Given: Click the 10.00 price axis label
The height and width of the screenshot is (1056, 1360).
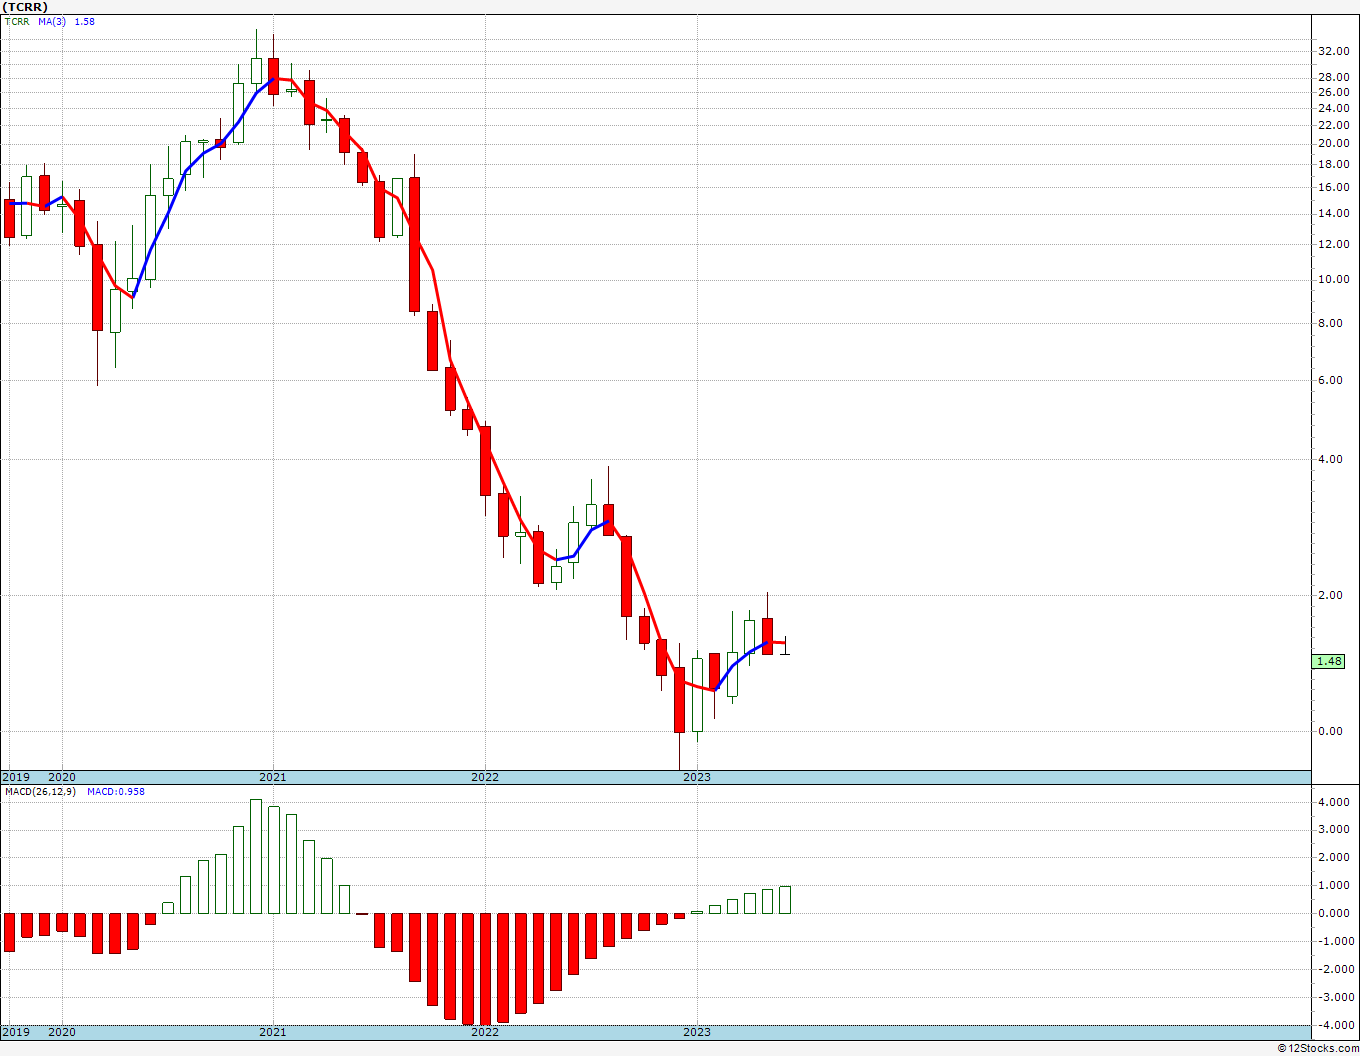Looking at the screenshot, I should (x=1333, y=279).
